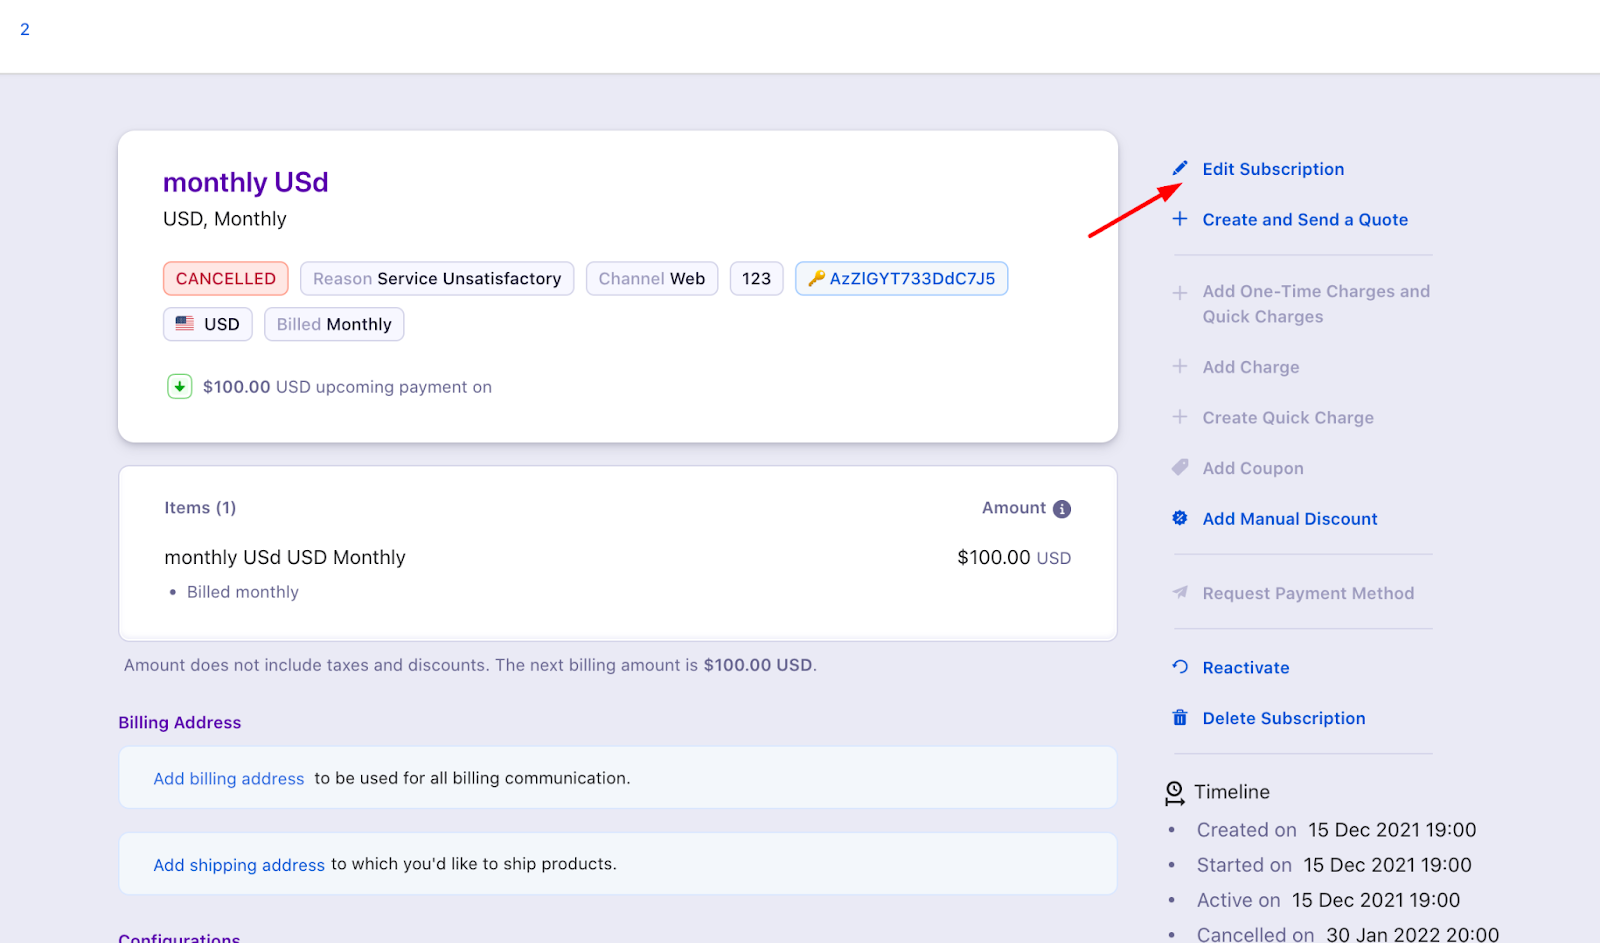Screen dimensions: 1600x943
Task: Click Create and Send a Quote
Action: click(x=1305, y=219)
